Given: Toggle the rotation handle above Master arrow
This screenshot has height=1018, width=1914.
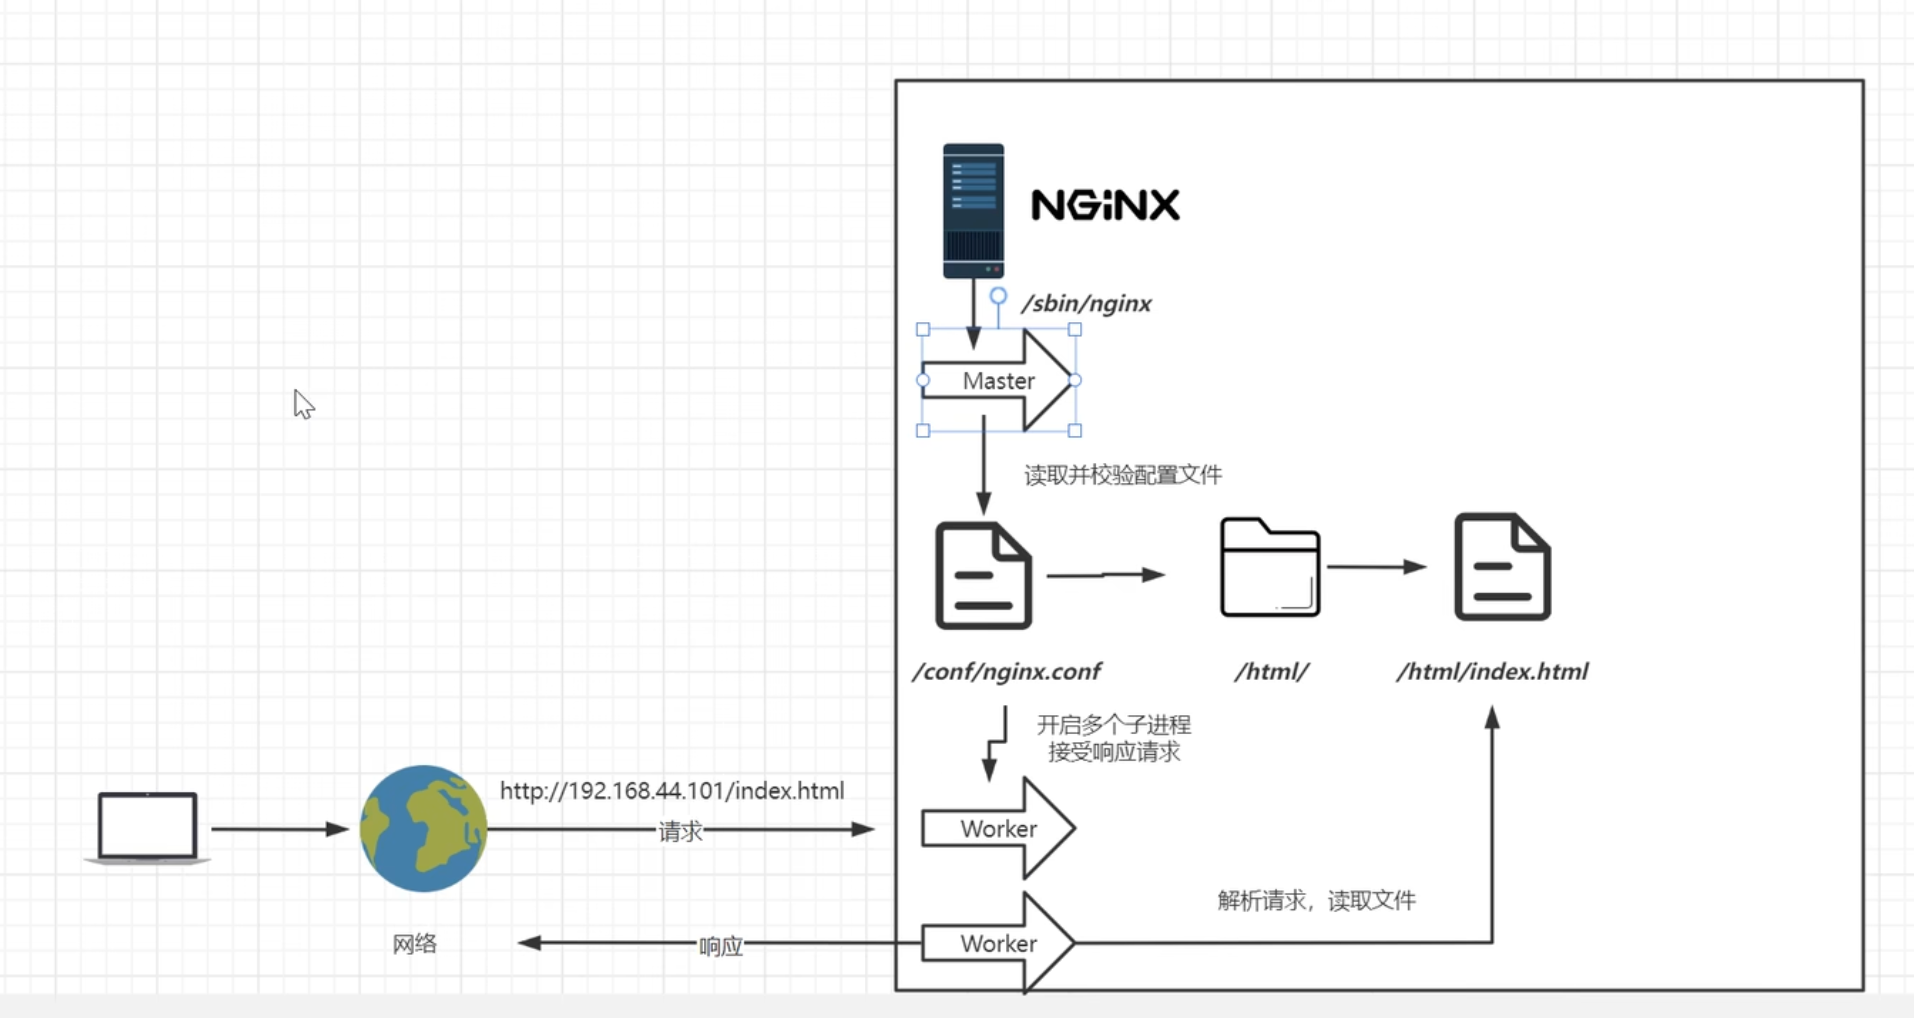Looking at the screenshot, I should coord(996,296).
